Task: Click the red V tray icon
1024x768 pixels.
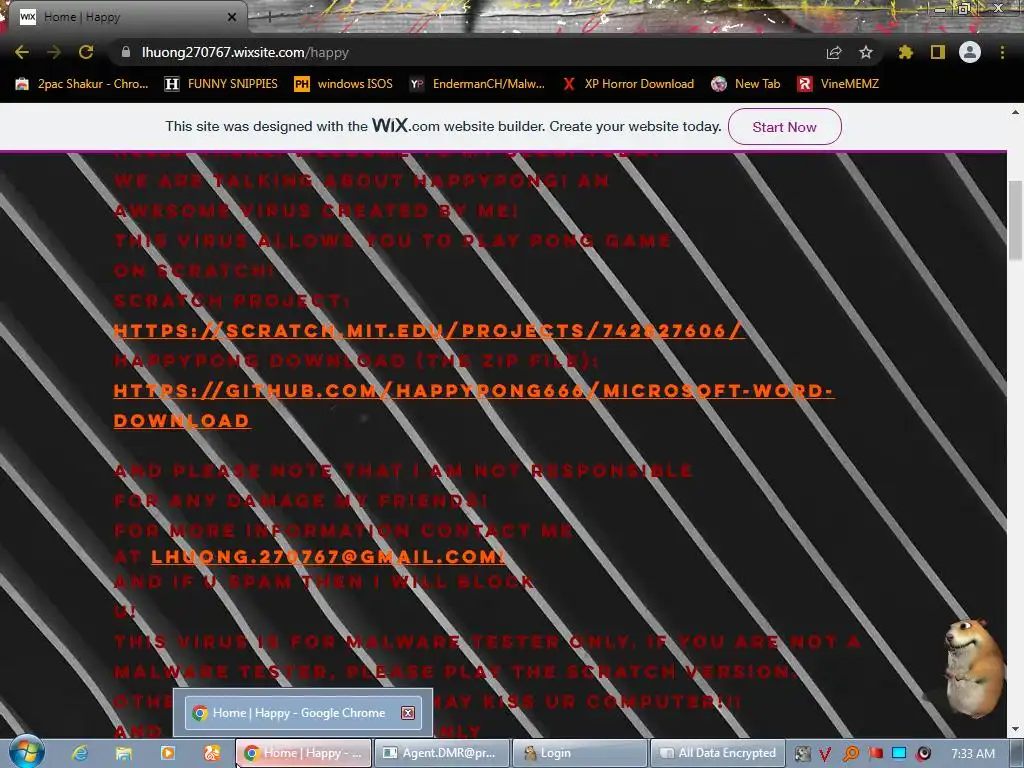Action: tap(825, 754)
